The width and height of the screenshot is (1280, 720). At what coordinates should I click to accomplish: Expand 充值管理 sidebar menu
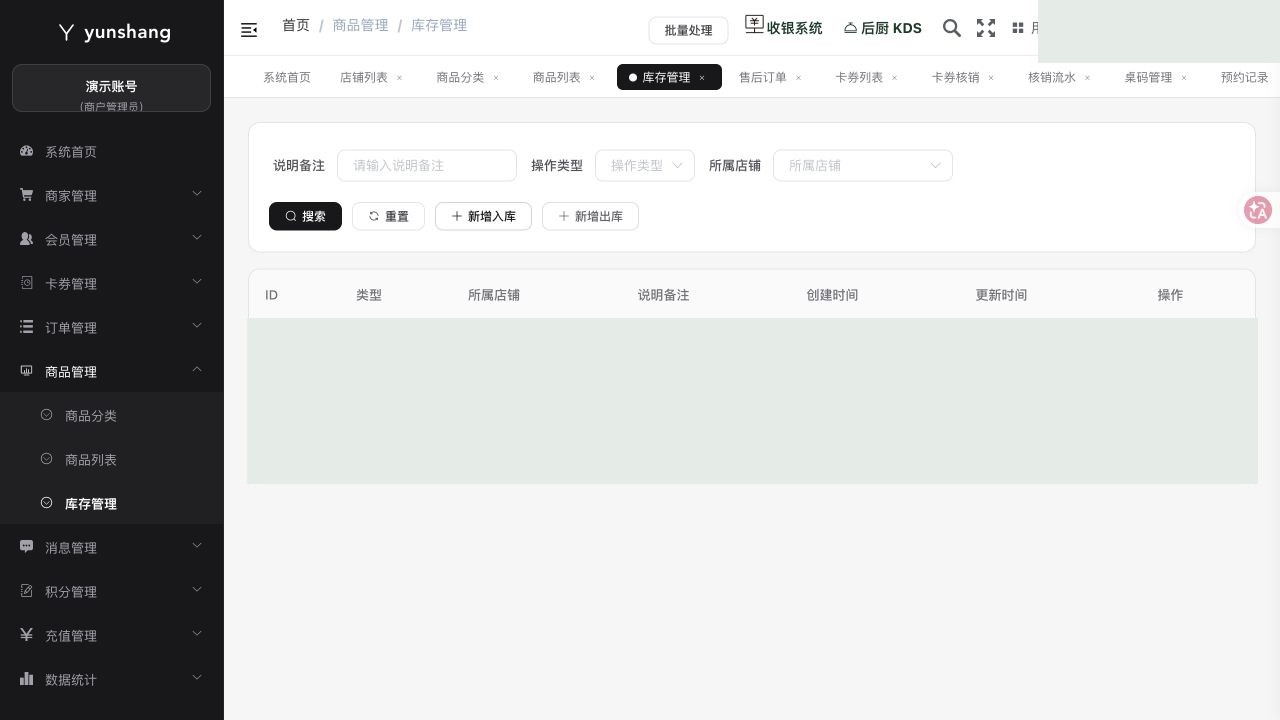tap(112, 636)
